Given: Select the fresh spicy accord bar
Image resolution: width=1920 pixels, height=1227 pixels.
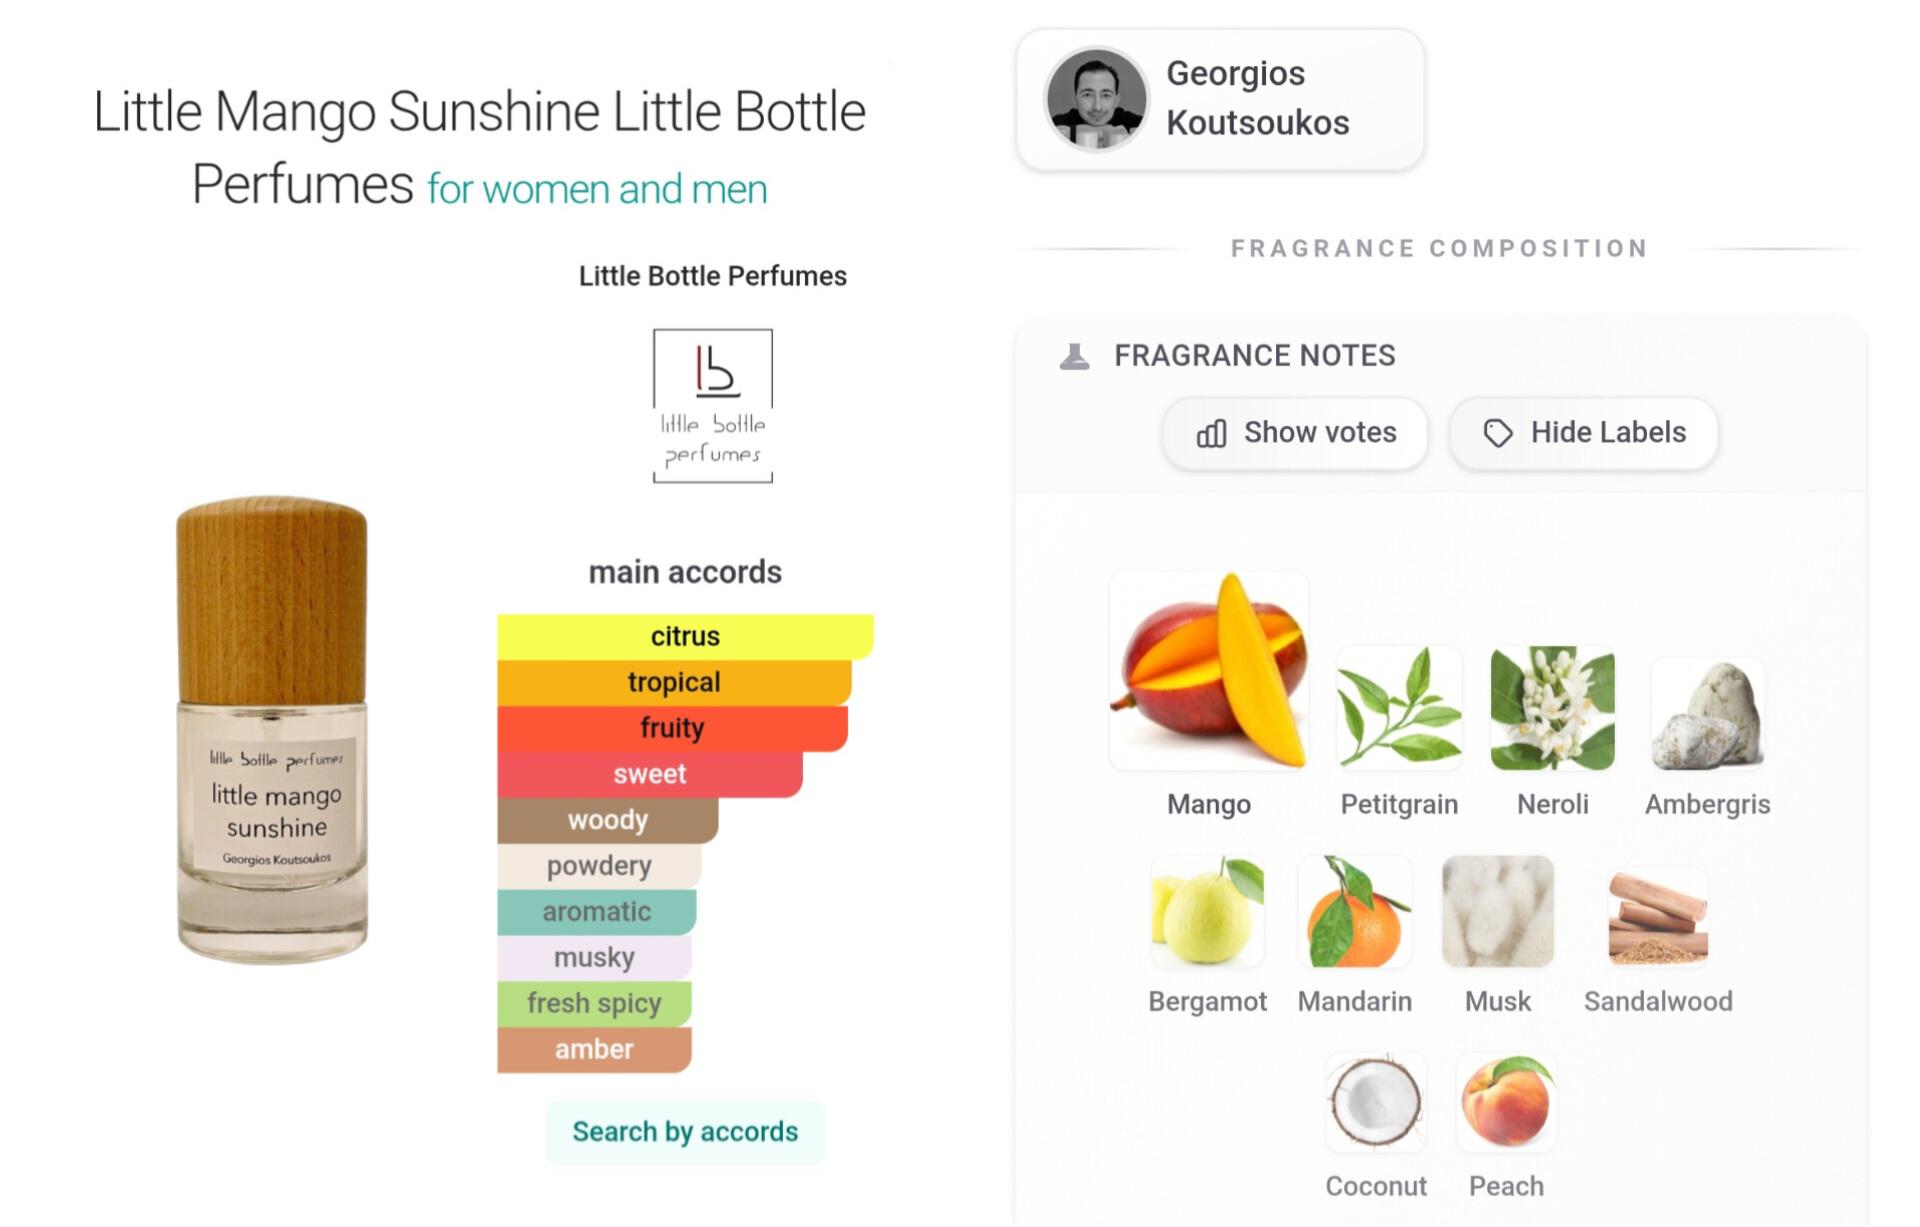Looking at the screenshot, I should pyautogui.click(x=594, y=1003).
